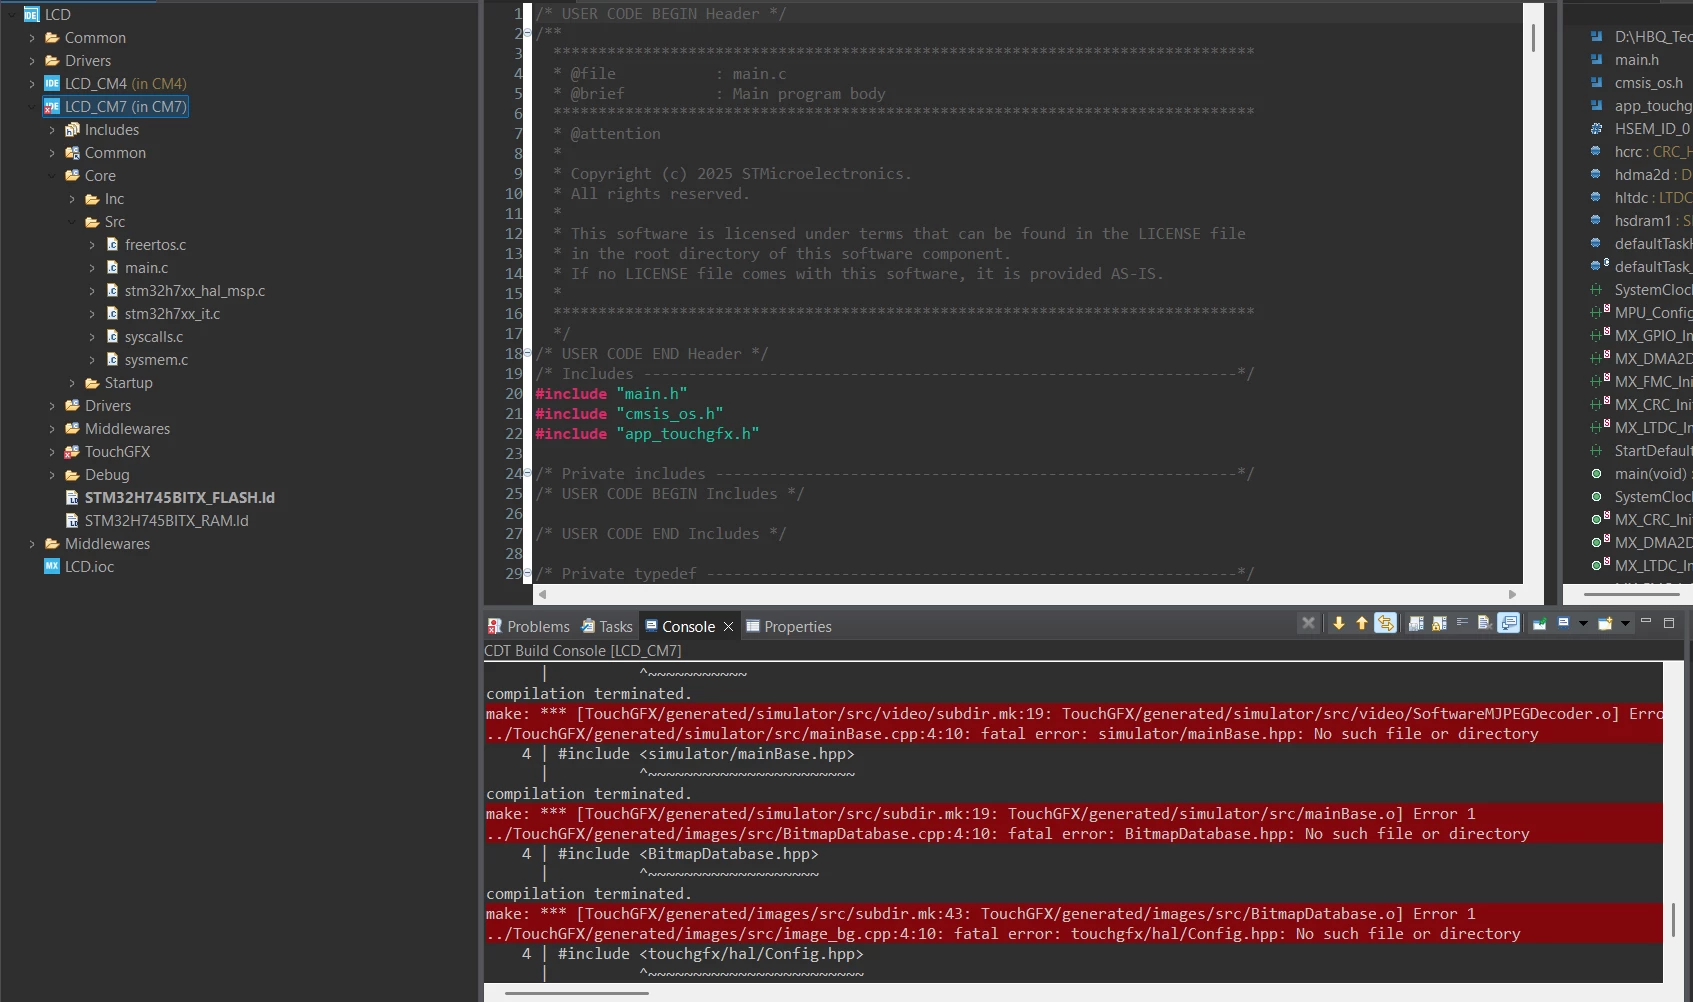Toggle fold marker at line 29
The image size is (1693, 1002).
[x=528, y=574]
